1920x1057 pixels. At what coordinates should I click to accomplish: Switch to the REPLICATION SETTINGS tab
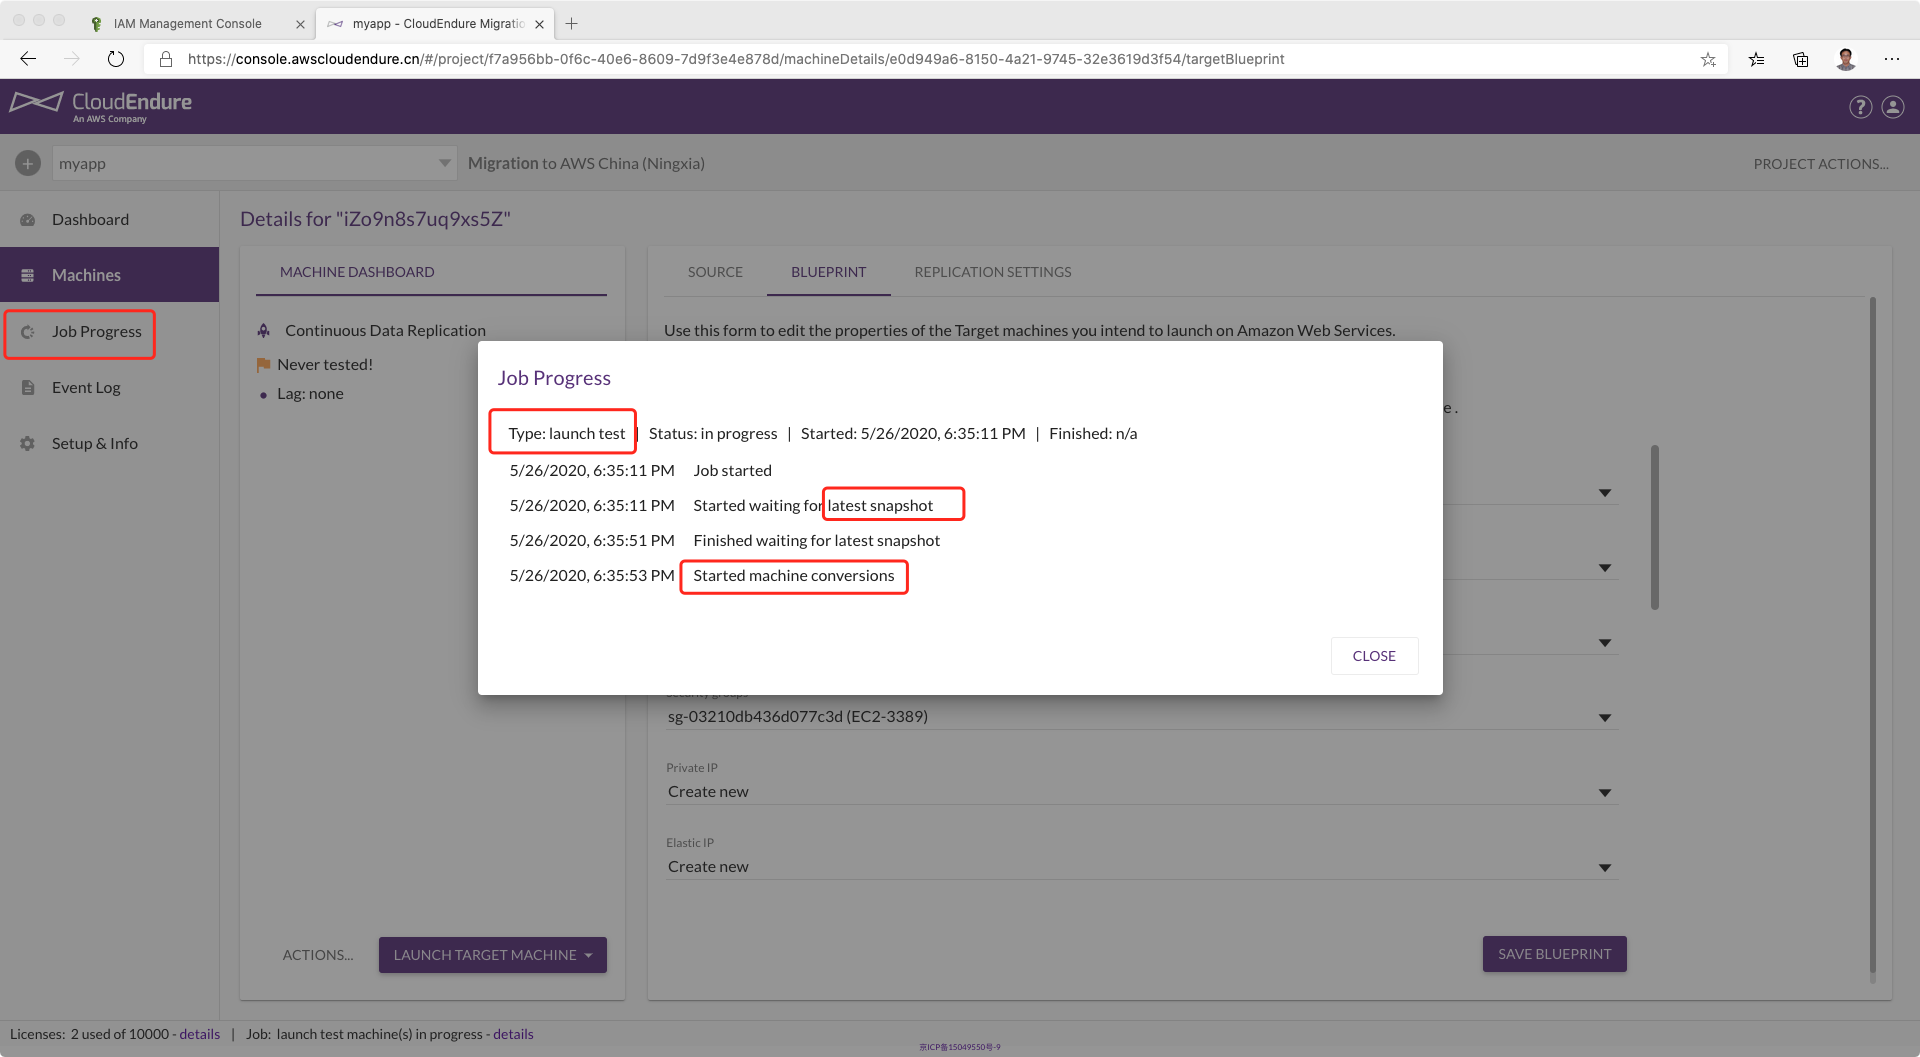point(992,272)
